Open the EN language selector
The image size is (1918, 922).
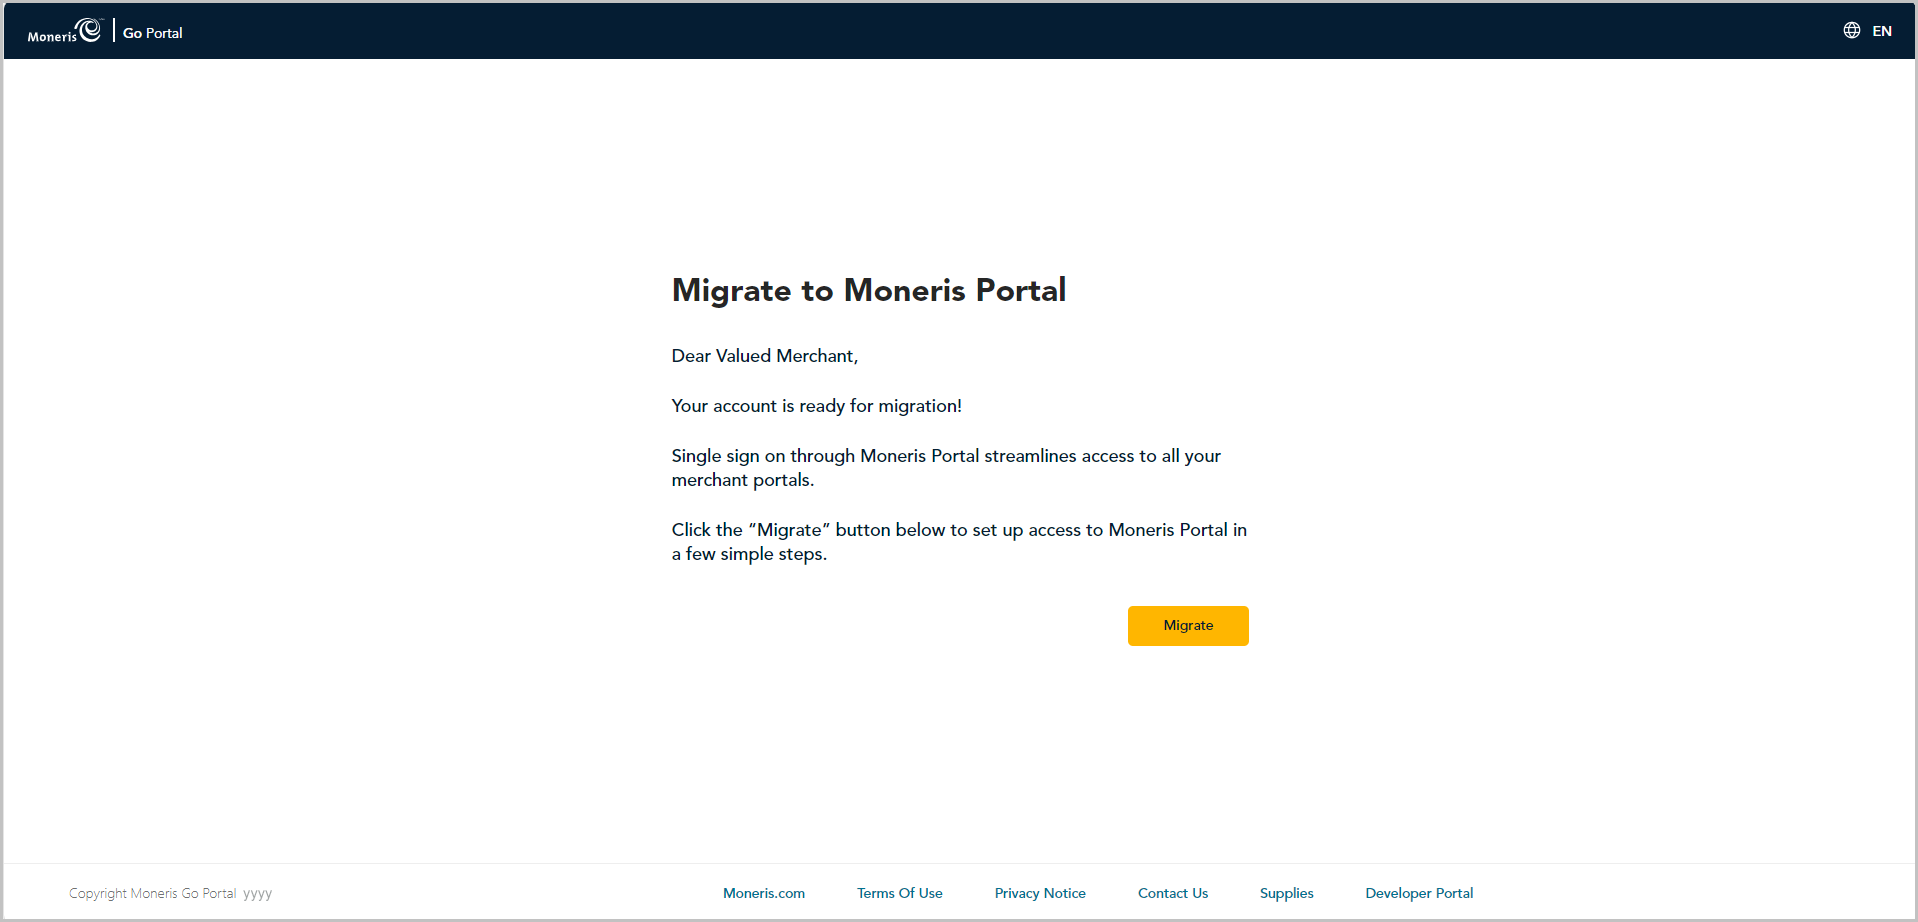tap(1882, 31)
